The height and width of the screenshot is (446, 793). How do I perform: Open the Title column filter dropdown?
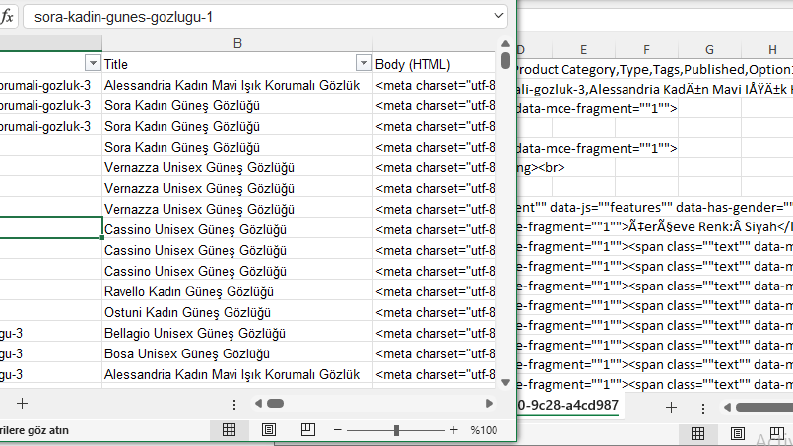[x=363, y=63]
